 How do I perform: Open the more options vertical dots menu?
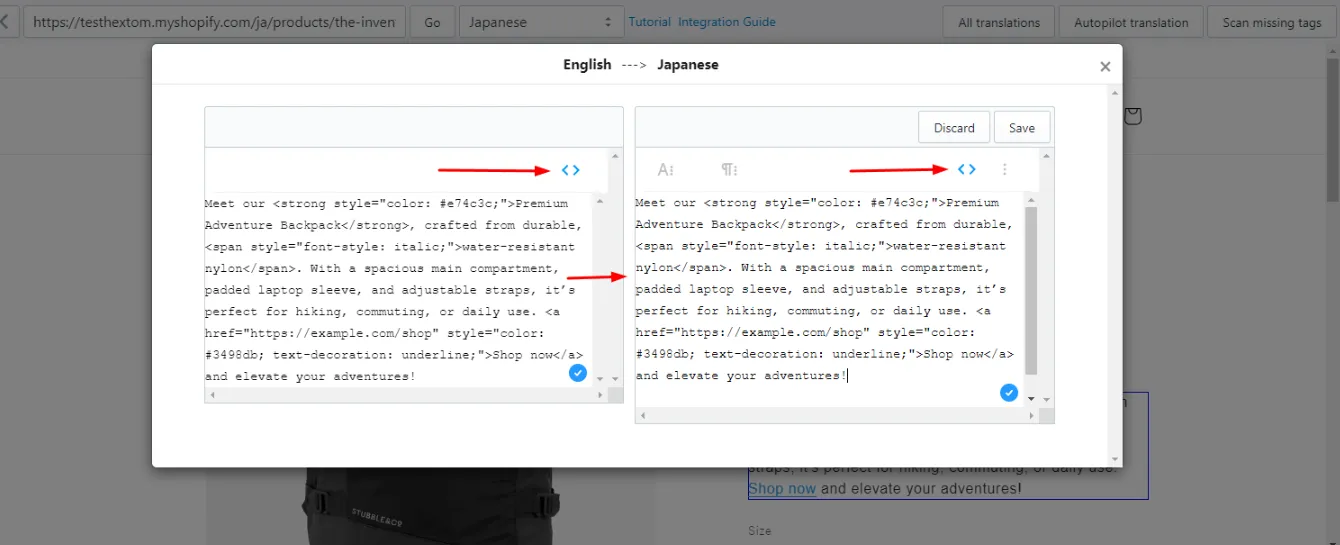click(1005, 170)
